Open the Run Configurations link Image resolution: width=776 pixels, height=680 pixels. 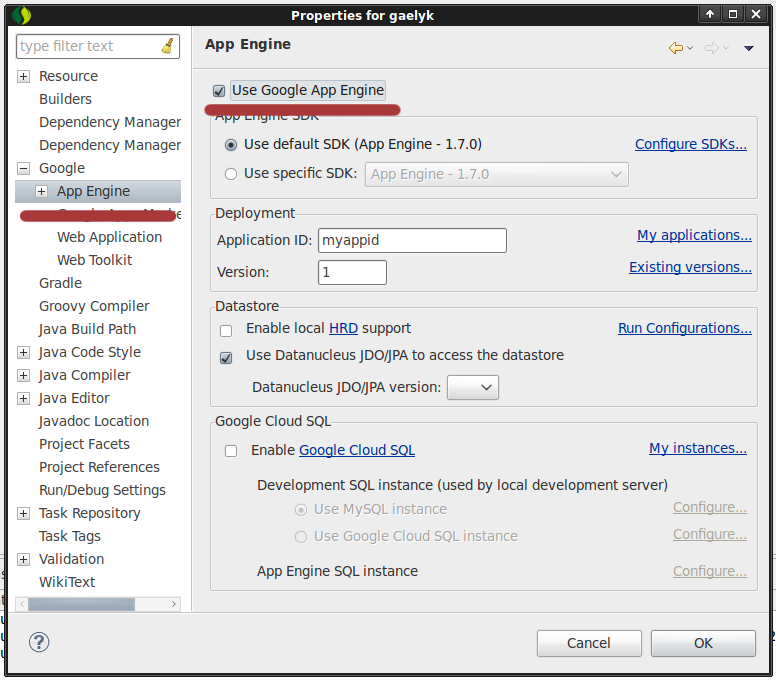click(x=685, y=328)
